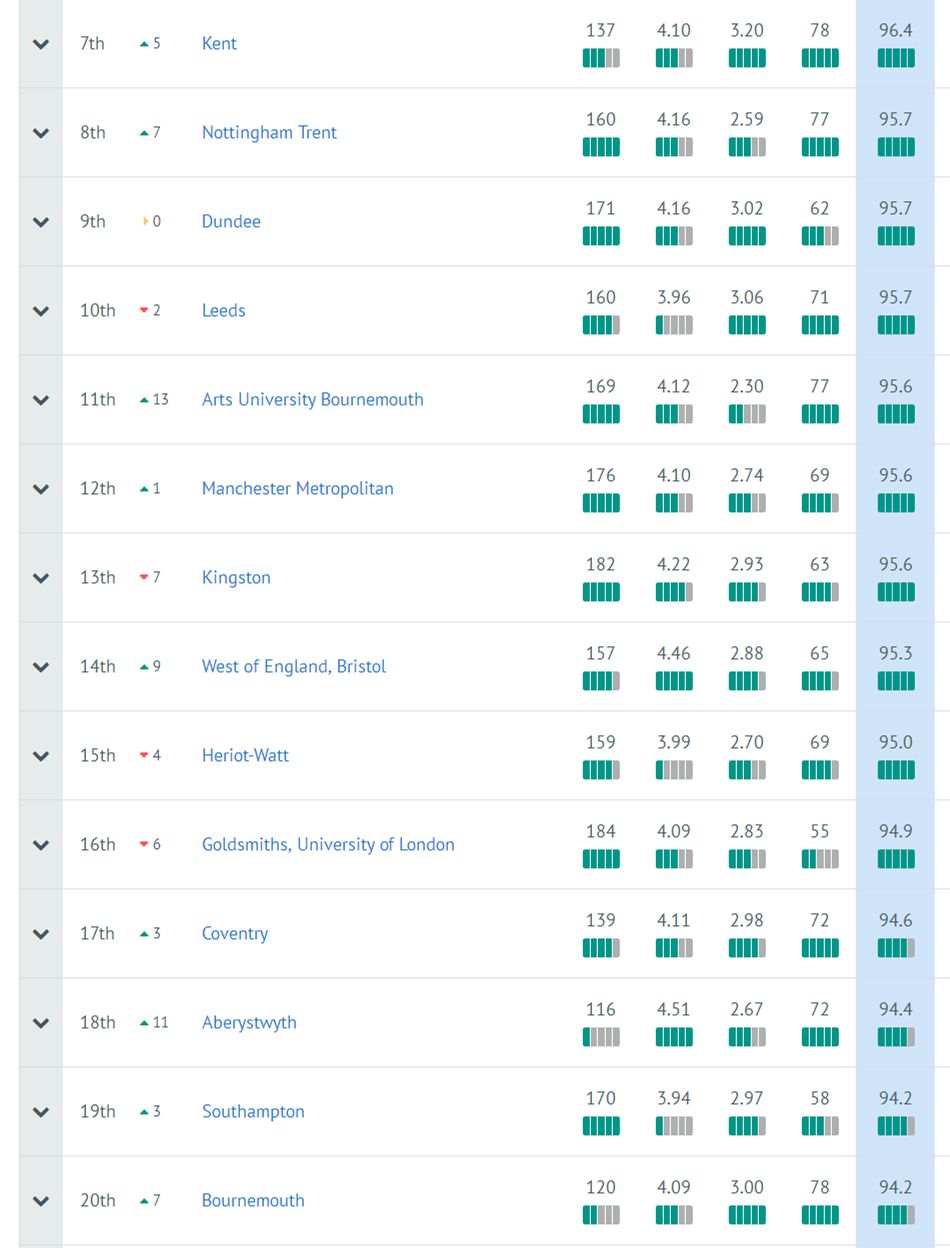Screen dimensions: 950x1248
Task: Open the 20th-ranked Bournemouth link
Action: [x=253, y=1200]
